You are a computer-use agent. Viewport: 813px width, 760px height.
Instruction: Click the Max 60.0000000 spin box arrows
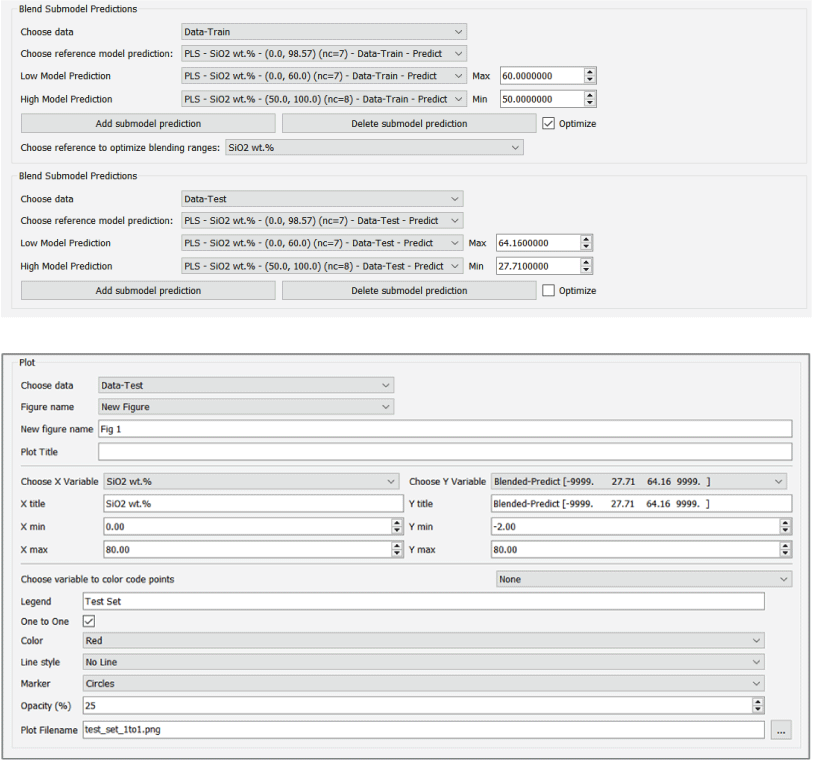coord(590,76)
